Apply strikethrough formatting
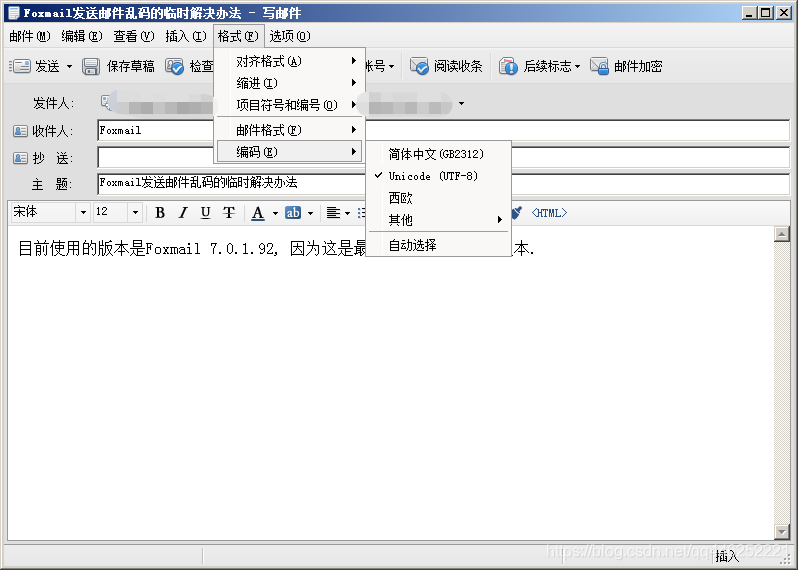Screen dimensions: 798x570 (x=229, y=213)
